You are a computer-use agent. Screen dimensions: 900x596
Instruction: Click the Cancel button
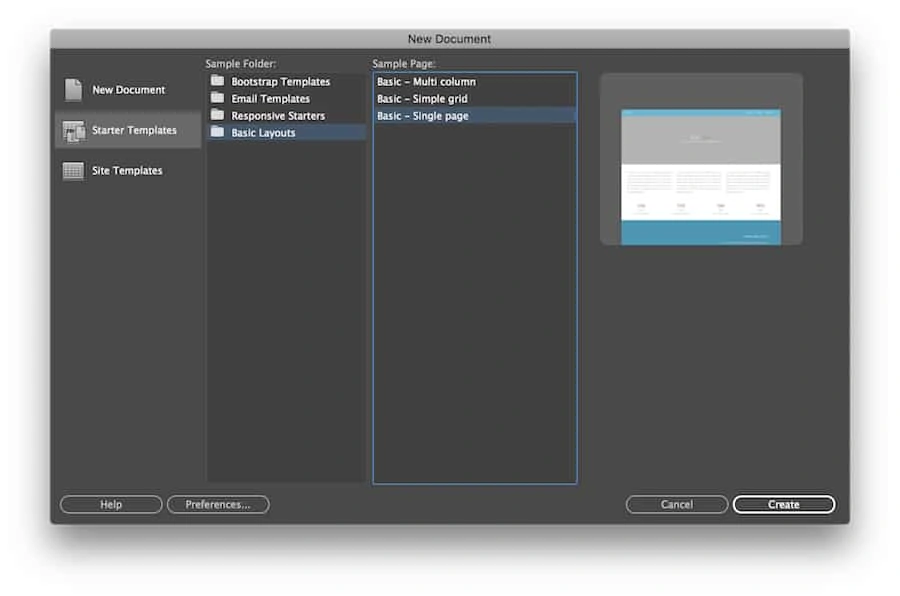(677, 505)
